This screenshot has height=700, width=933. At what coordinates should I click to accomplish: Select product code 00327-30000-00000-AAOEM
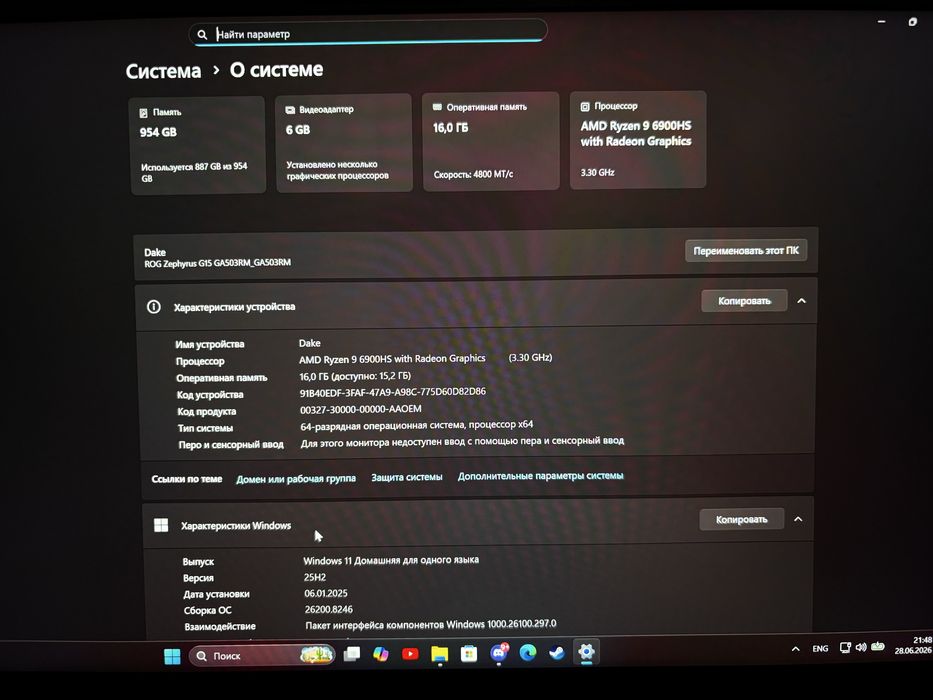(361, 409)
